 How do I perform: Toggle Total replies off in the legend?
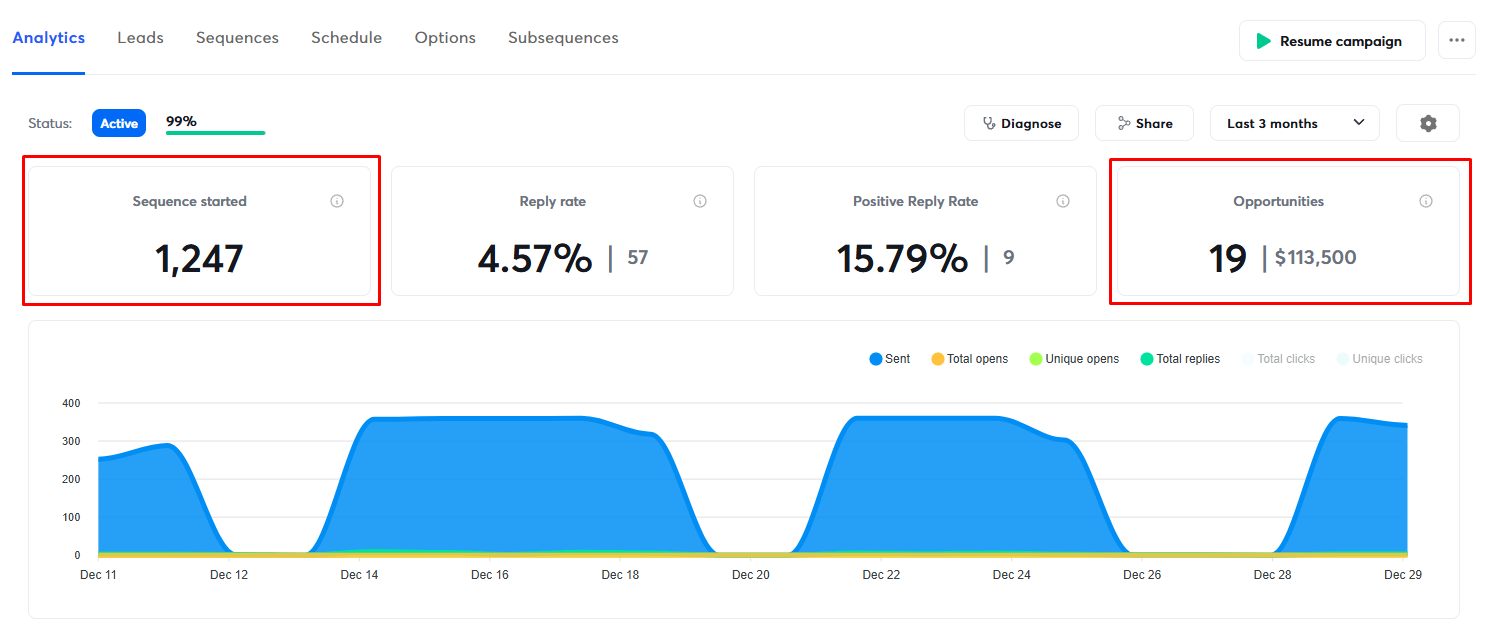click(1180, 358)
